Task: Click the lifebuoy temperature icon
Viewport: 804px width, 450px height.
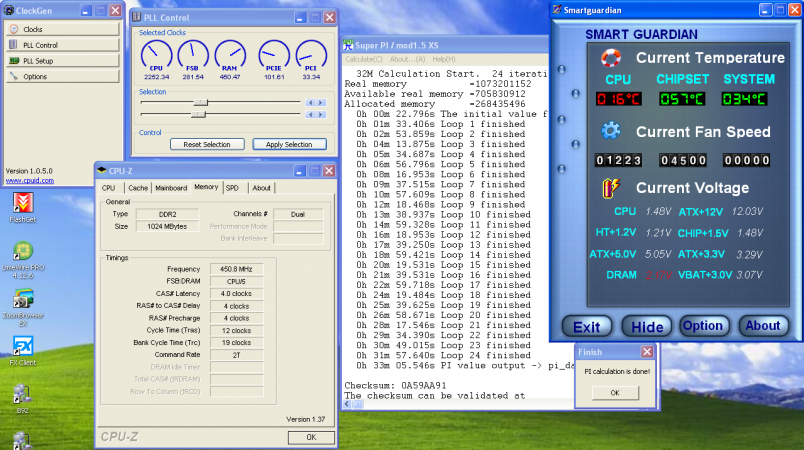Action: [x=611, y=58]
